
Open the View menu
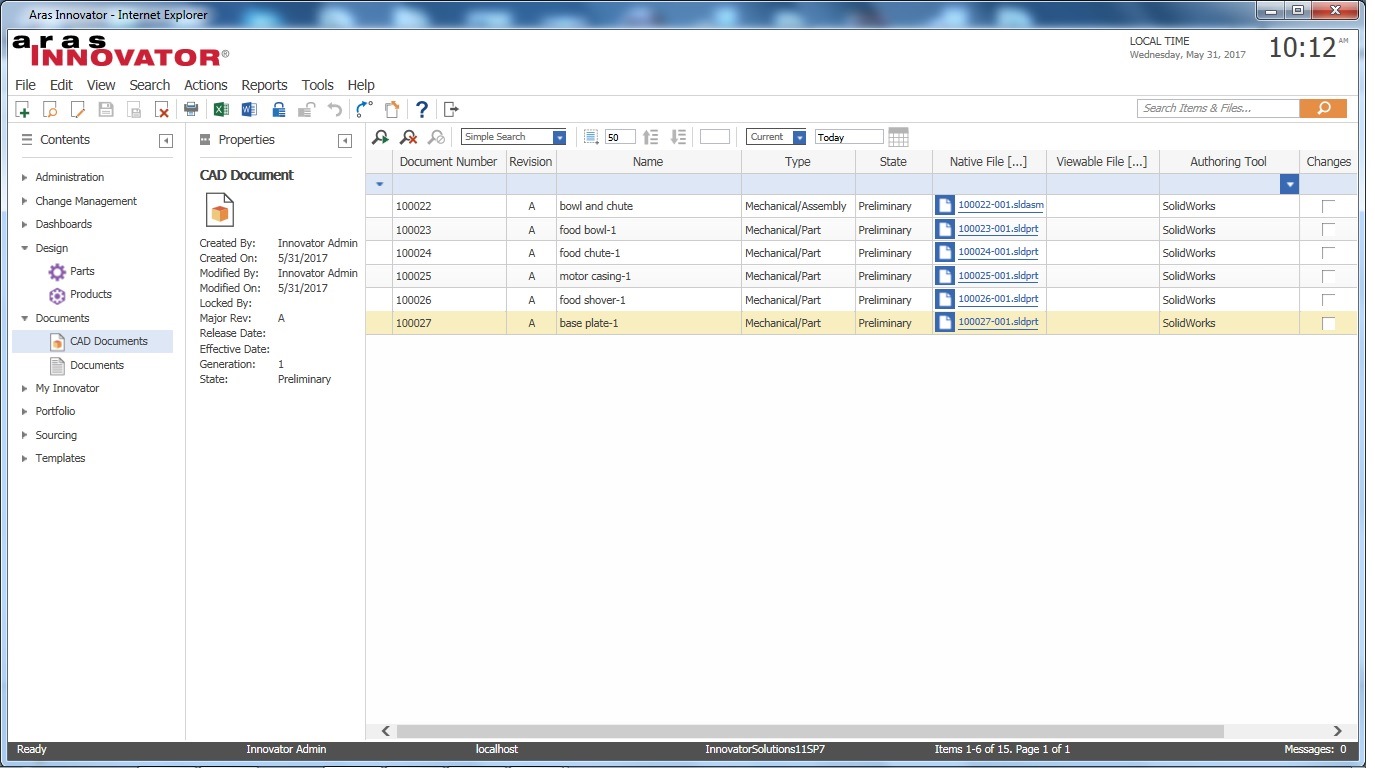101,85
